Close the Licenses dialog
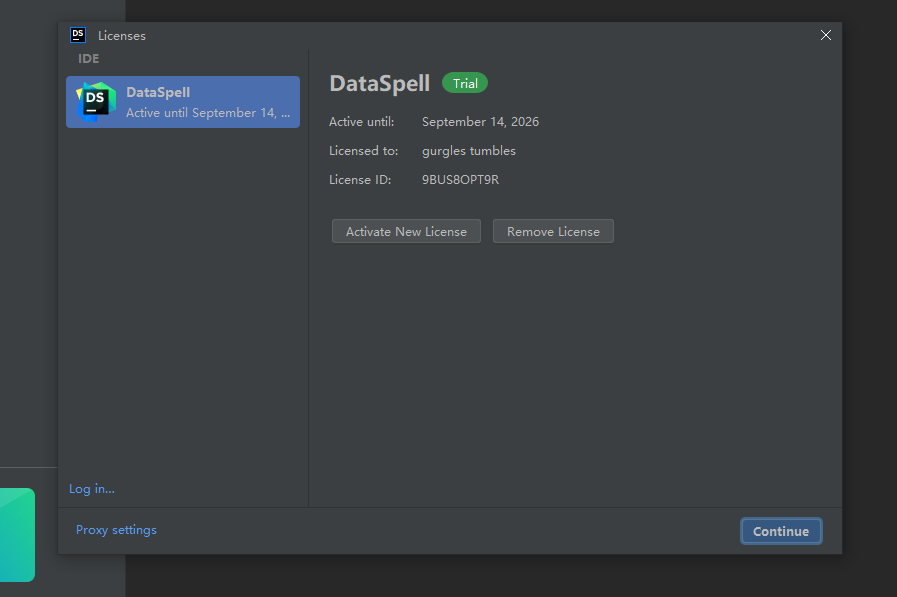Screen dimensions: 897x597 point(825,35)
